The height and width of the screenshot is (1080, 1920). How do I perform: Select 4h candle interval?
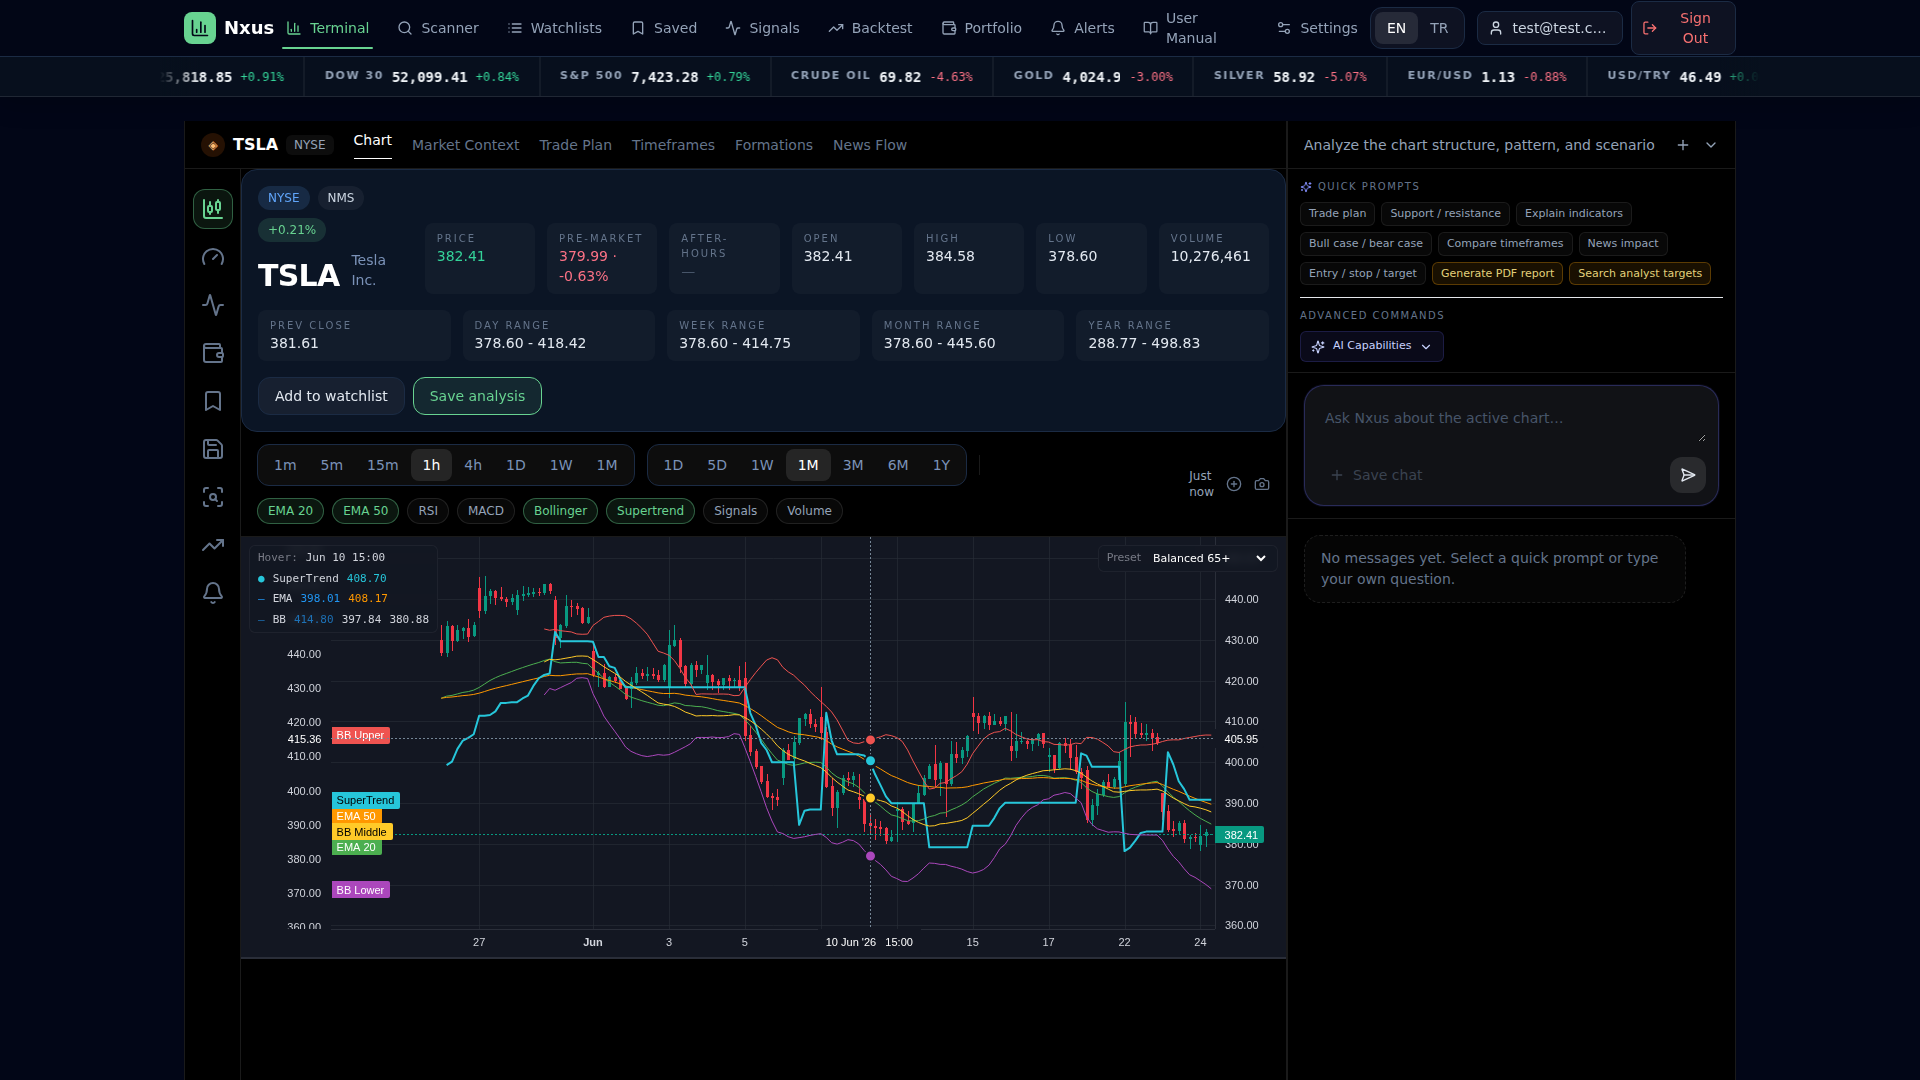[473, 465]
